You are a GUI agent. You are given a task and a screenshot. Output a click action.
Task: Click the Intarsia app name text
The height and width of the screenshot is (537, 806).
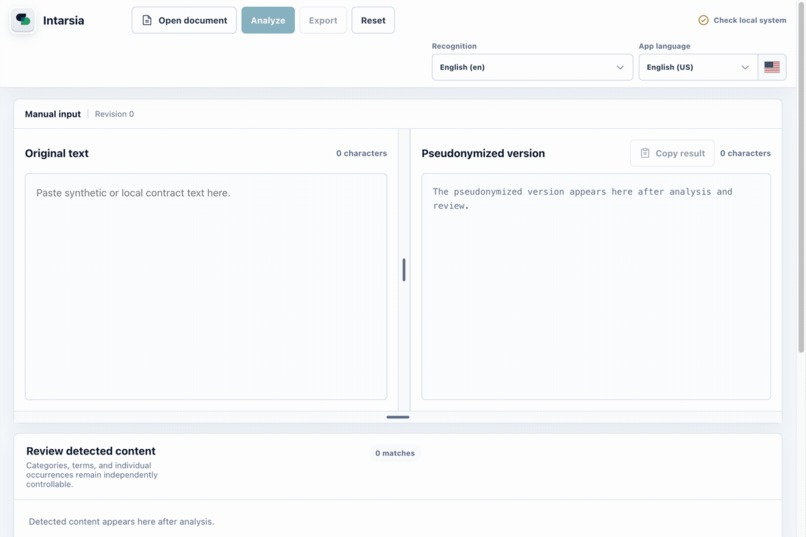[x=63, y=21]
